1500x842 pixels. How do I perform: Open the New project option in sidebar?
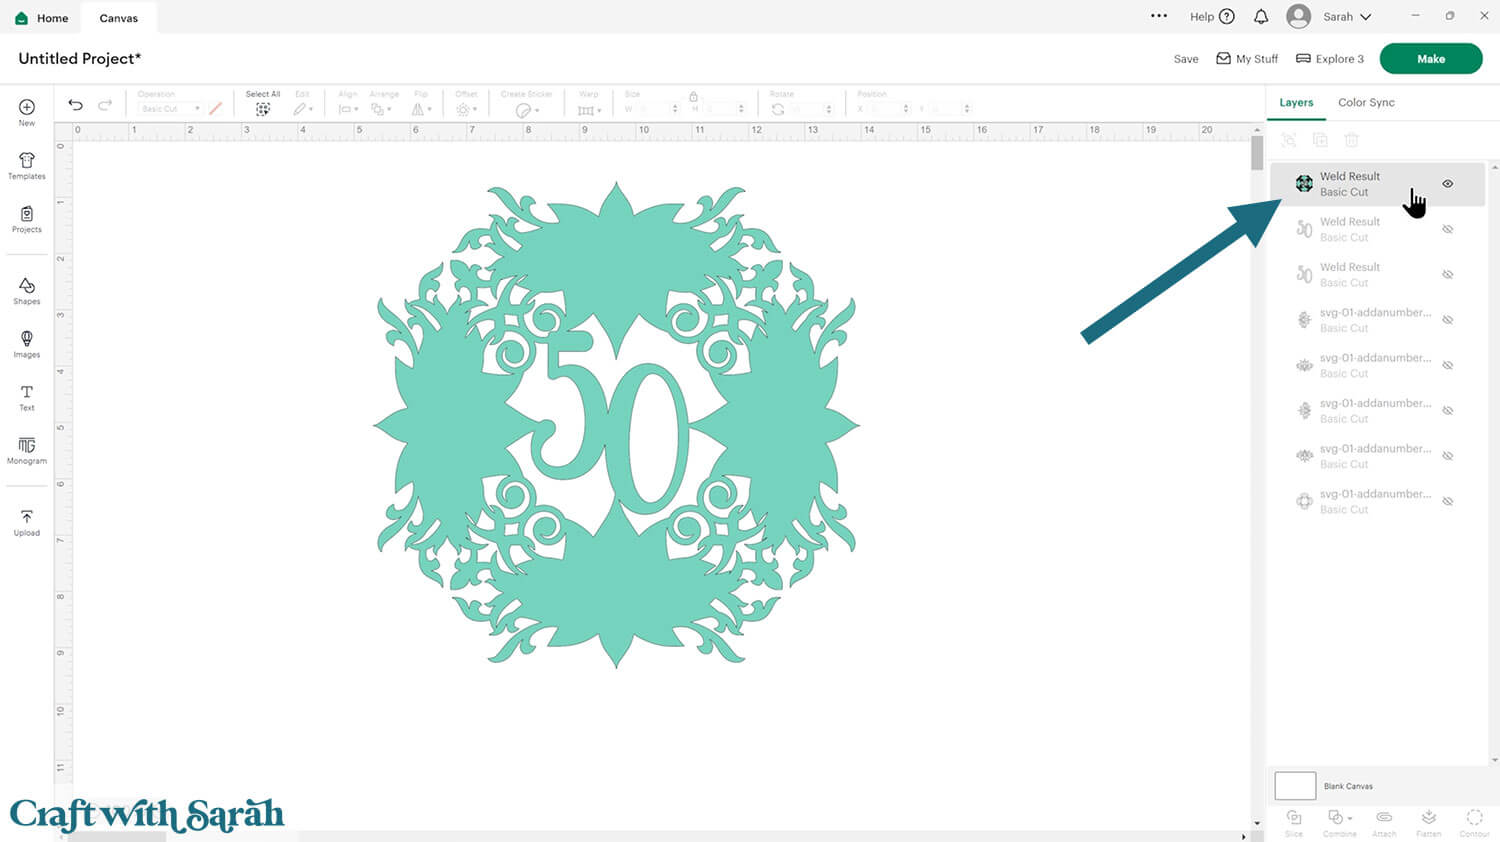pos(27,112)
